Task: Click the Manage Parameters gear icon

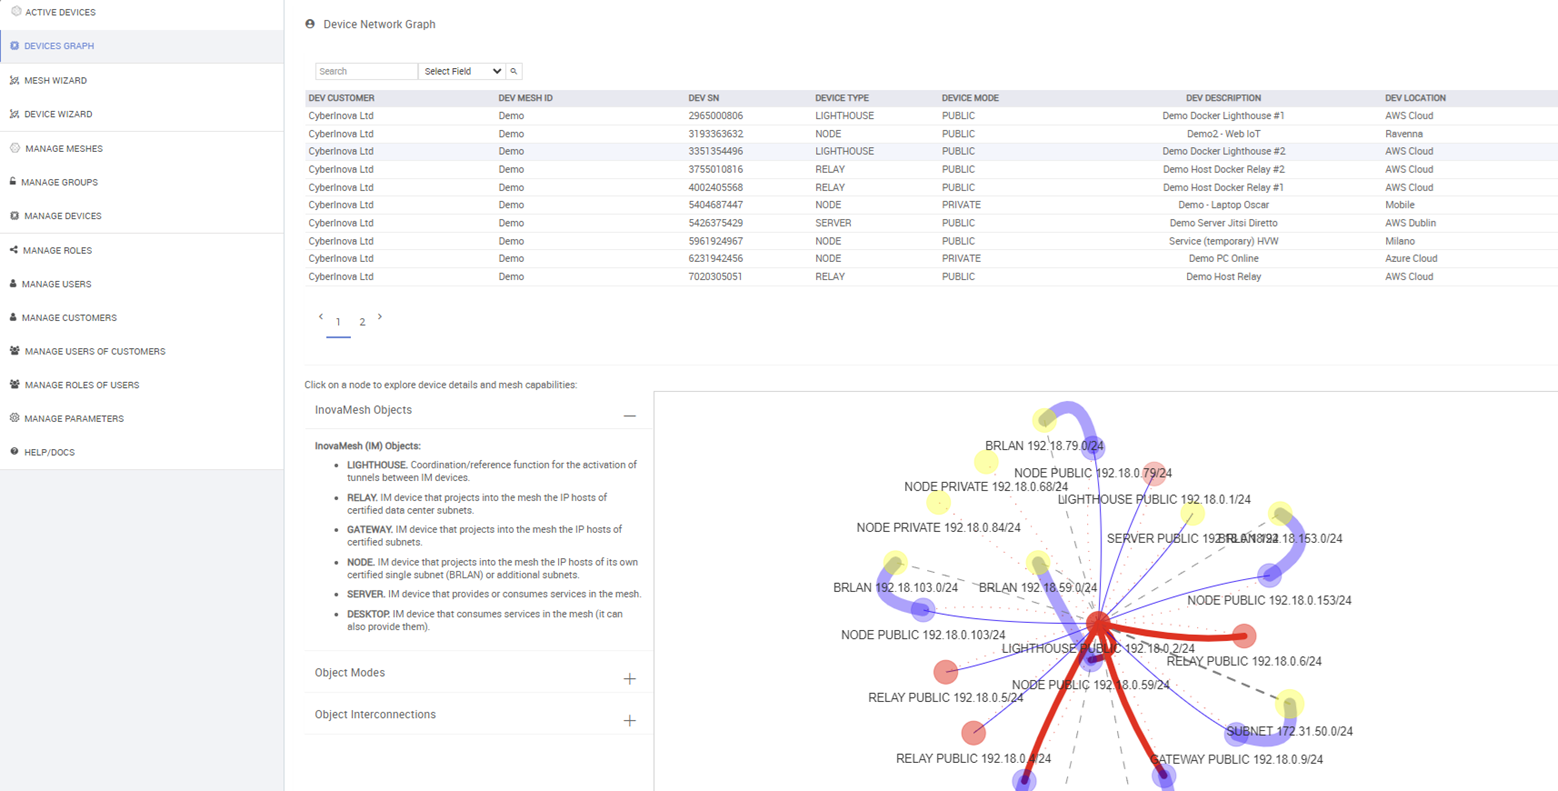Action: (x=15, y=418)
